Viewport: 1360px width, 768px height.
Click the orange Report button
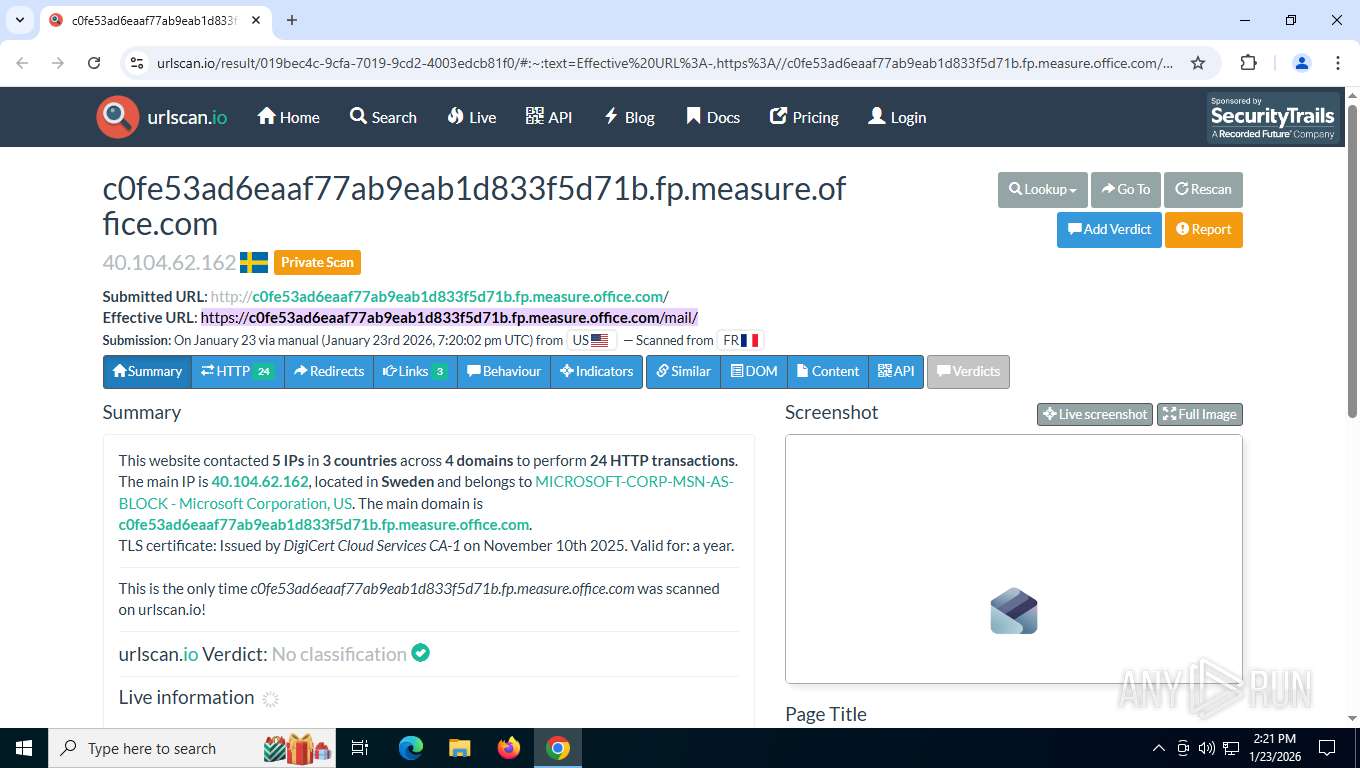(1204, 229)
